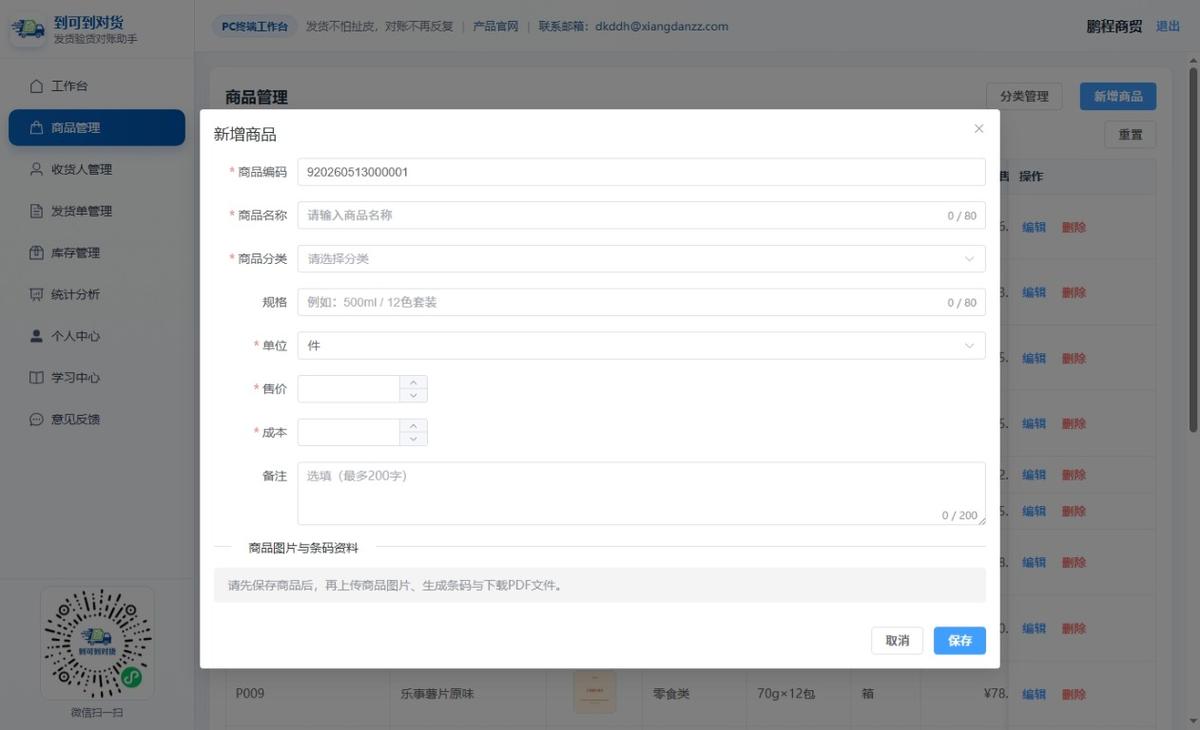1200x730 pixels.
Task: Focus the 售价 number input
Action: click(x=349, y=389)
